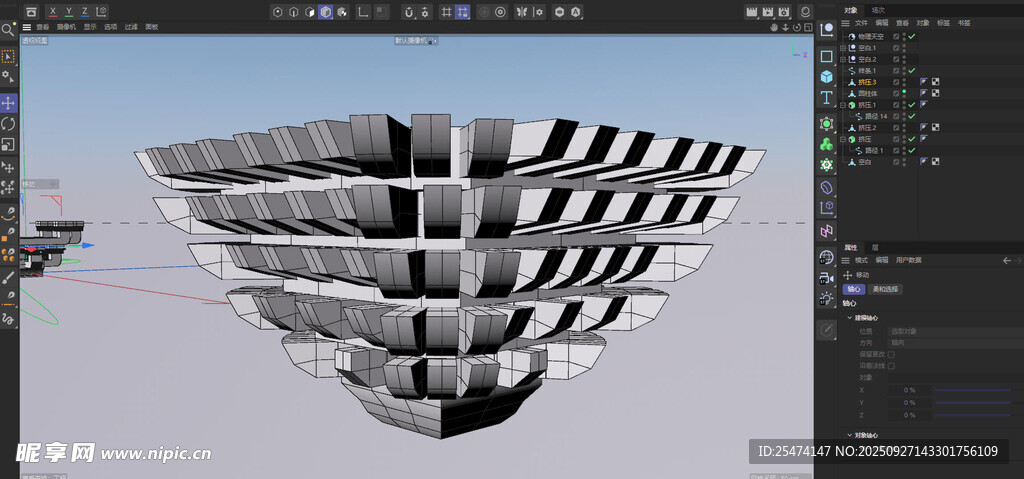Viewport: 1024px width, 479px height.
Task: Select the Move tool in left toolbar
Action: [x=8, y=103]
